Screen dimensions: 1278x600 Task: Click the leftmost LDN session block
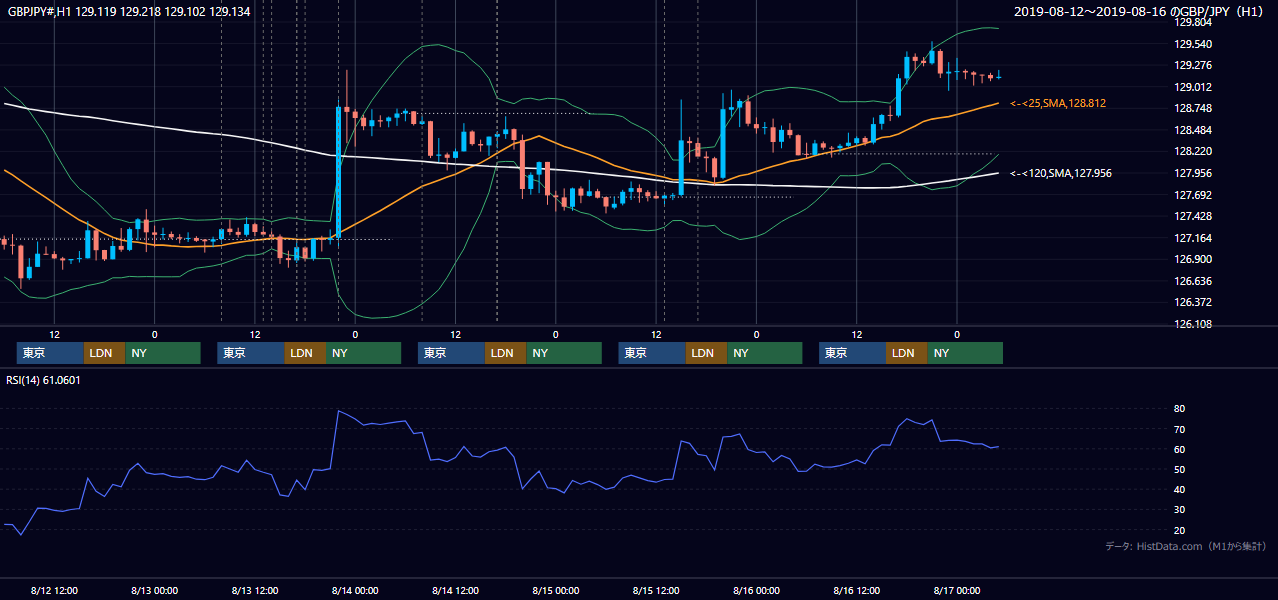(x=104, y=353)
